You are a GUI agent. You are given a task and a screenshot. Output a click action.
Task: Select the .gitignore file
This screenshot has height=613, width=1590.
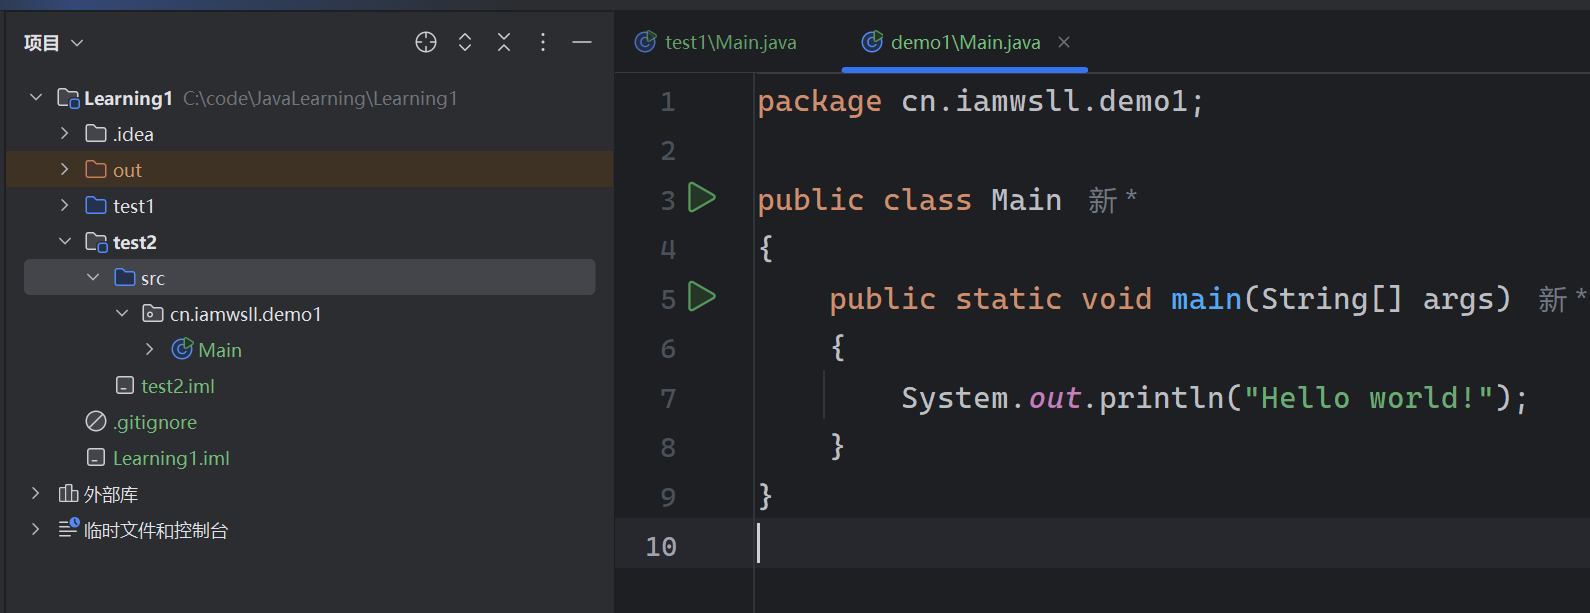155,422
